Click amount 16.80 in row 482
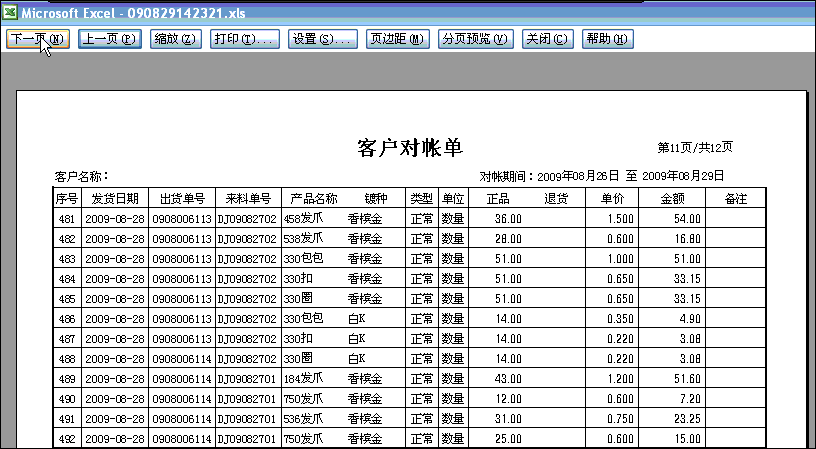Viewport: 816px width, 449px height. click(x=687, y=239)
